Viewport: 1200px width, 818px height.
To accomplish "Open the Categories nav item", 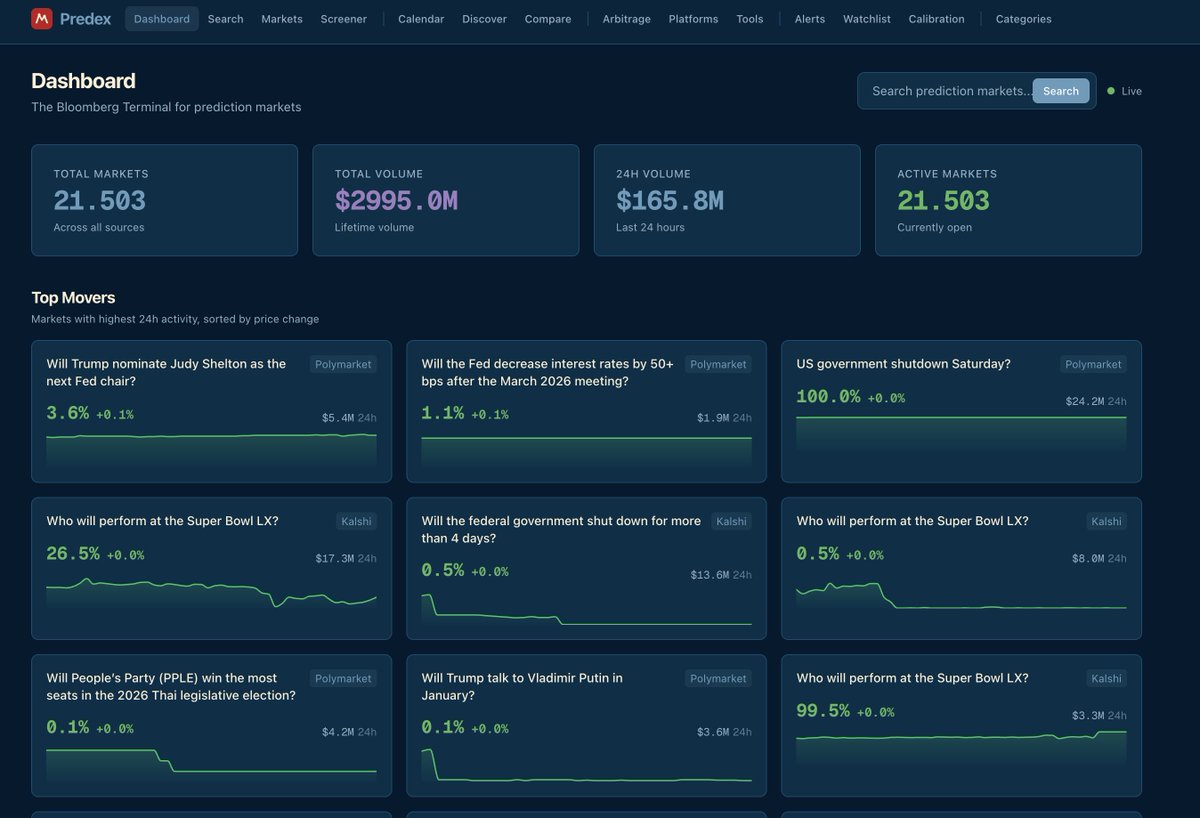I will point(1024,19).
